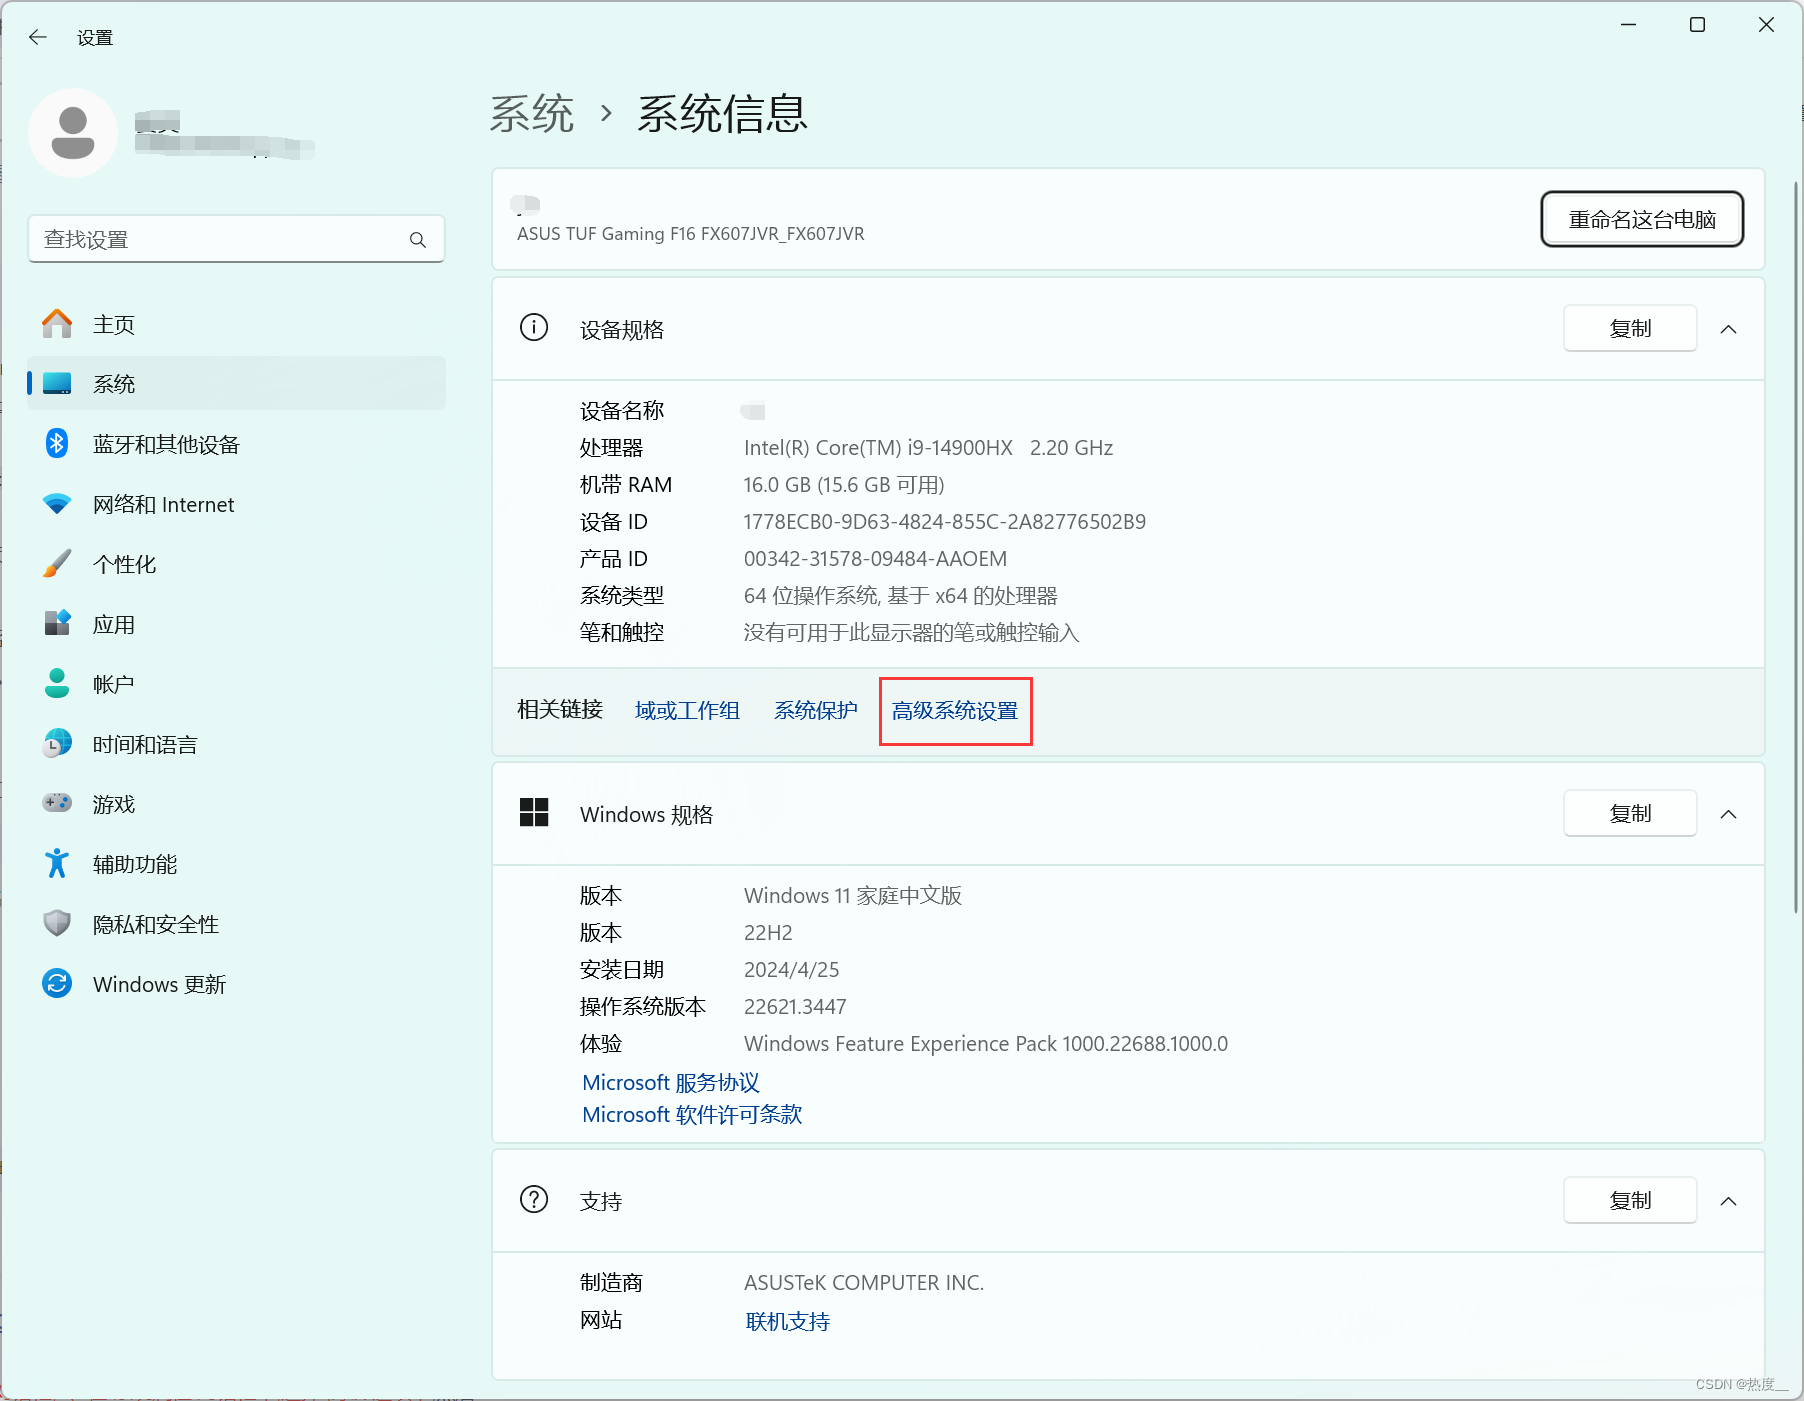Open 网络和 Internet settings
This screenshot has height=1401, width=1804.
pos(237,504)
